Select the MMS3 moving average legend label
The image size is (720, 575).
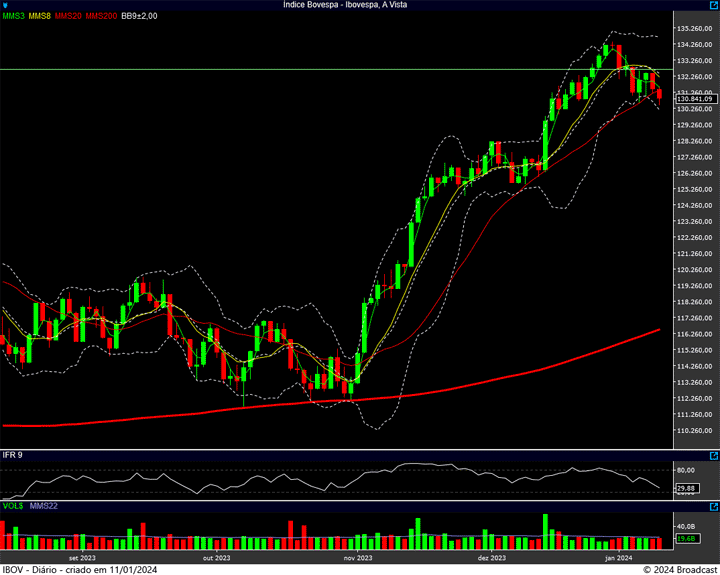14,16
